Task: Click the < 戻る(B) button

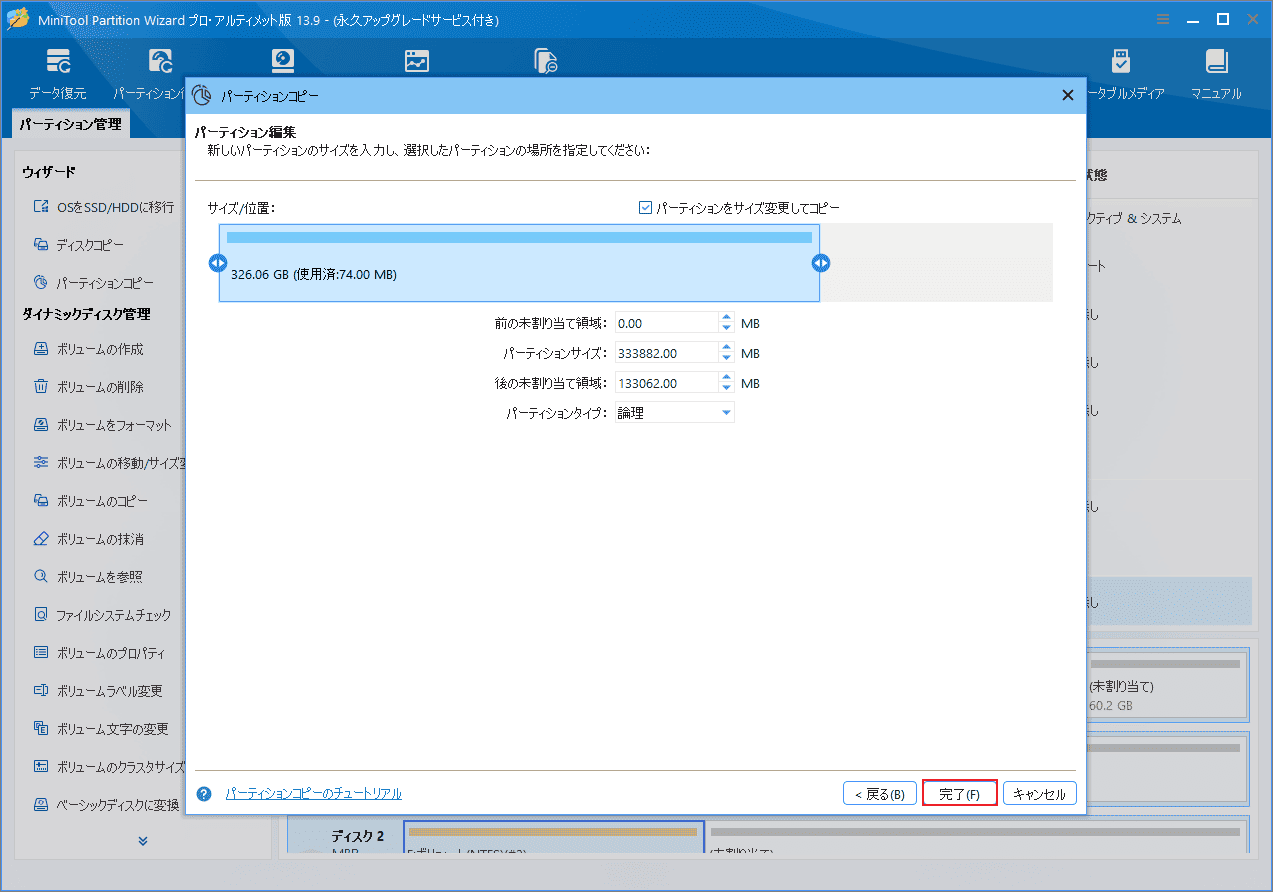Action: pos(880,794)
